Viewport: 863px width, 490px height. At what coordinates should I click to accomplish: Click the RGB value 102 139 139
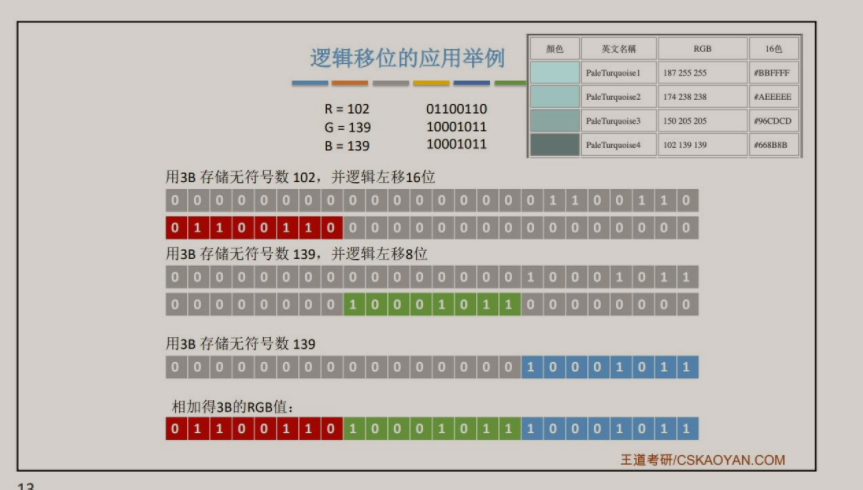[685, 145]
